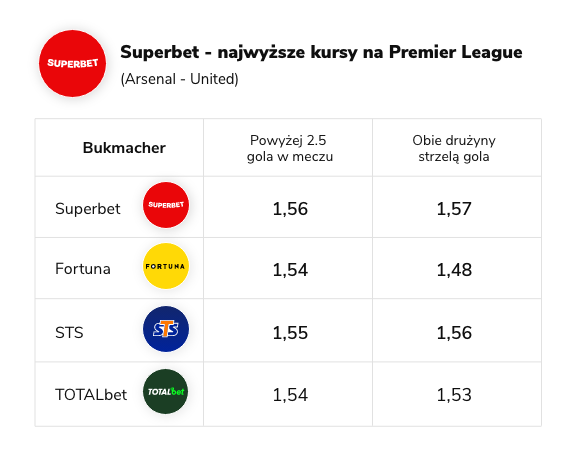Choose Fortuna odds 1,48 both teams score
570x459 pixels.
pos(454,270)
